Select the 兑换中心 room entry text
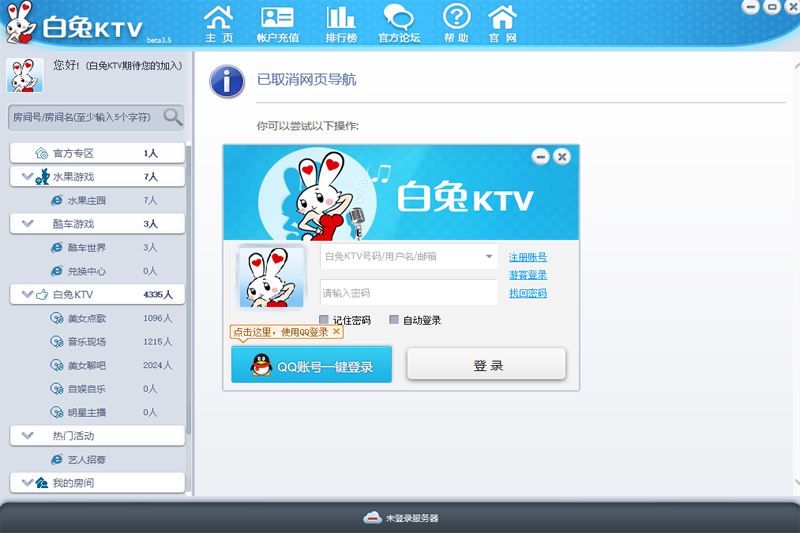Screen dimensions: 800x533 tap(87, 271)
